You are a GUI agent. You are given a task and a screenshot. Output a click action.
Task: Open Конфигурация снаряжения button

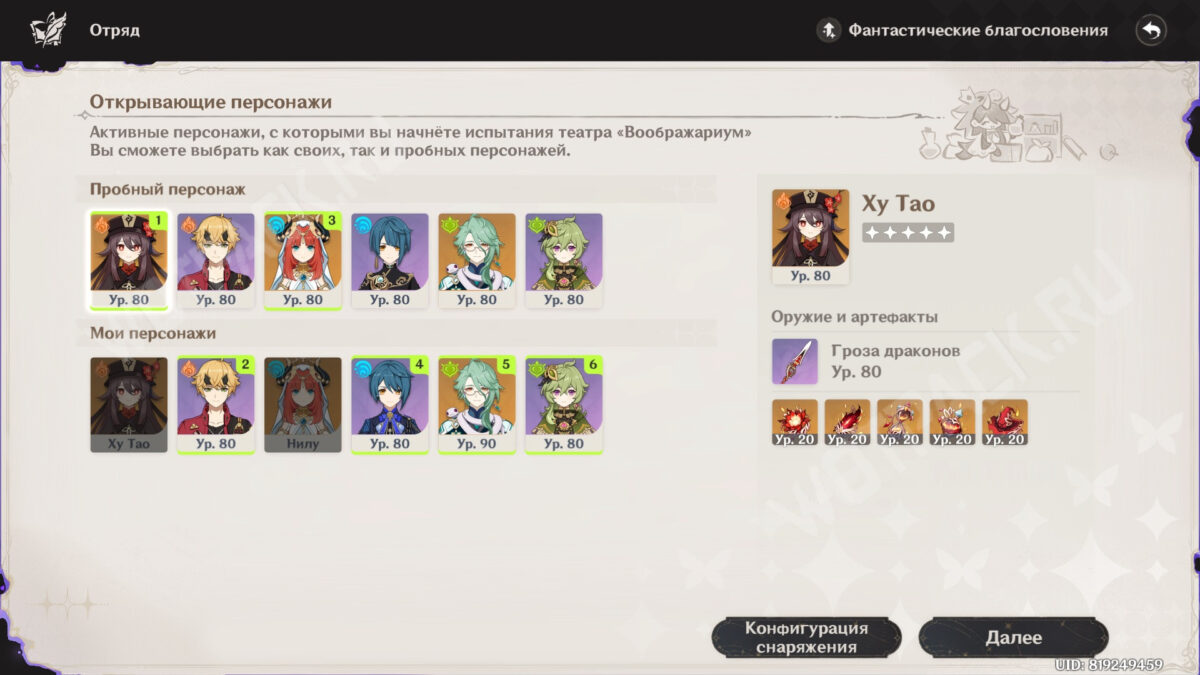coord(806,638)
